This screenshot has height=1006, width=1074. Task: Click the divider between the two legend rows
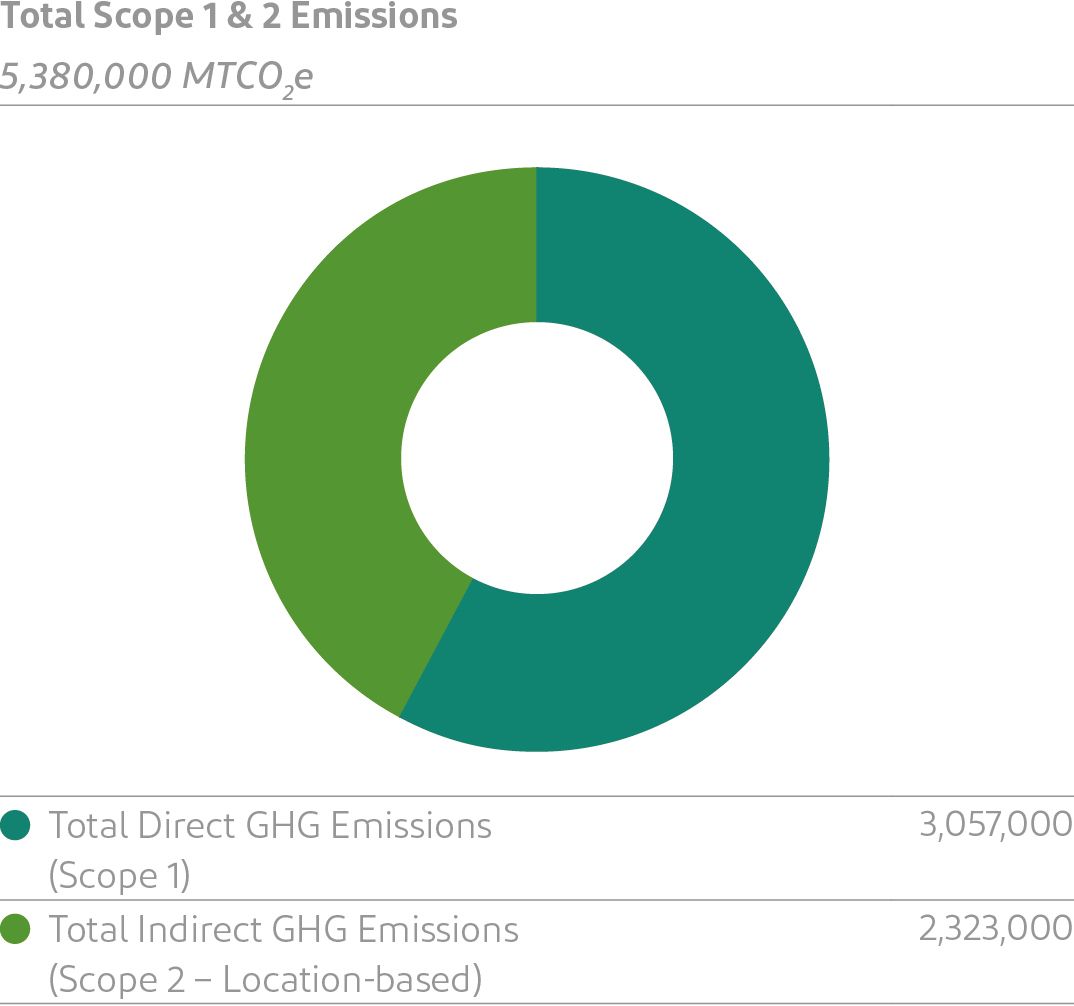[x=537, y=900]
